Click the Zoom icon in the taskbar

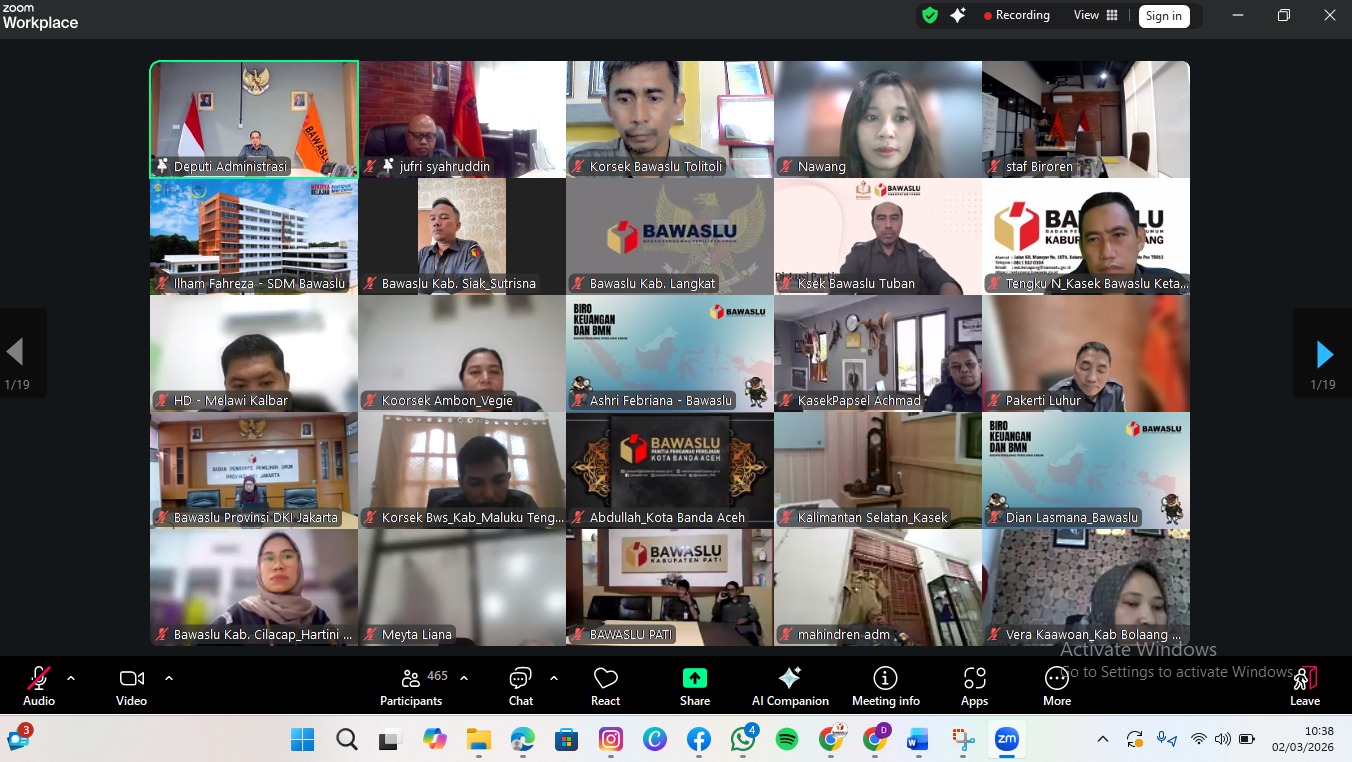click(1006, 740)
